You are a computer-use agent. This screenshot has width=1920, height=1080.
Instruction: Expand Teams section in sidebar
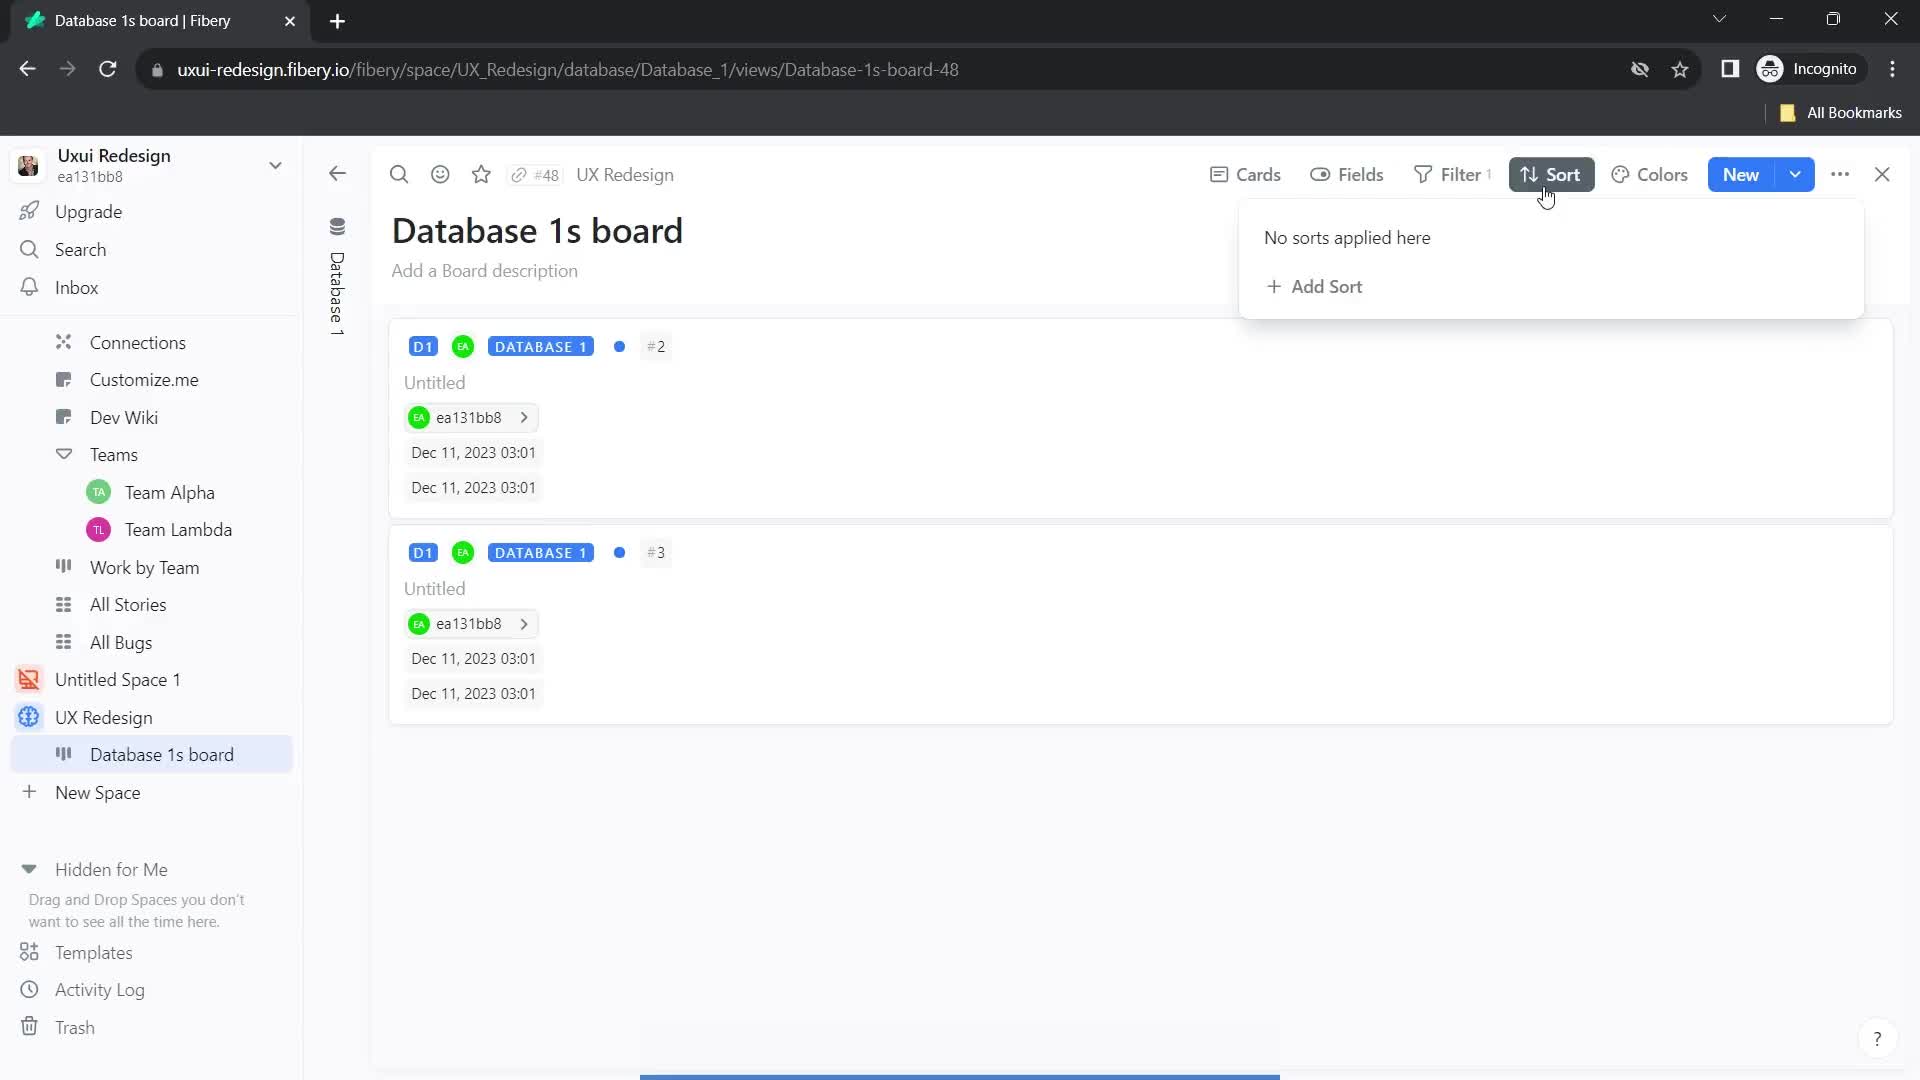pos(63,454)
